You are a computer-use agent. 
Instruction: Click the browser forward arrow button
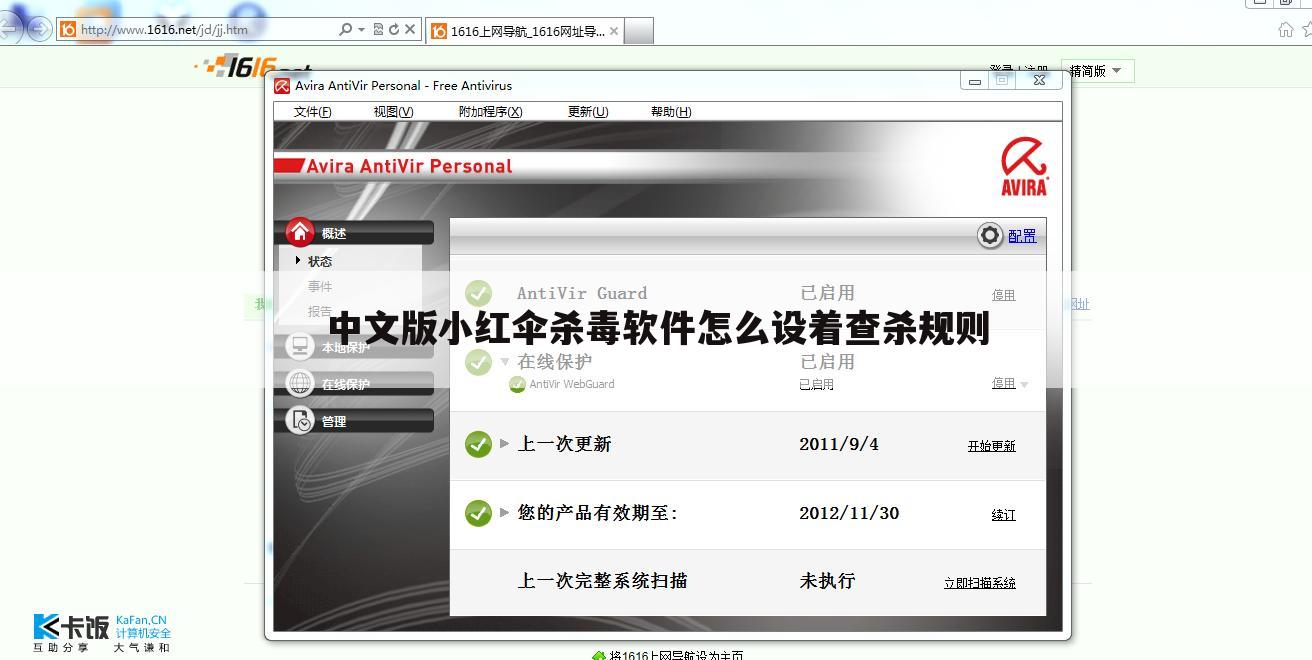pyautogui.click(x=40, y=29)
